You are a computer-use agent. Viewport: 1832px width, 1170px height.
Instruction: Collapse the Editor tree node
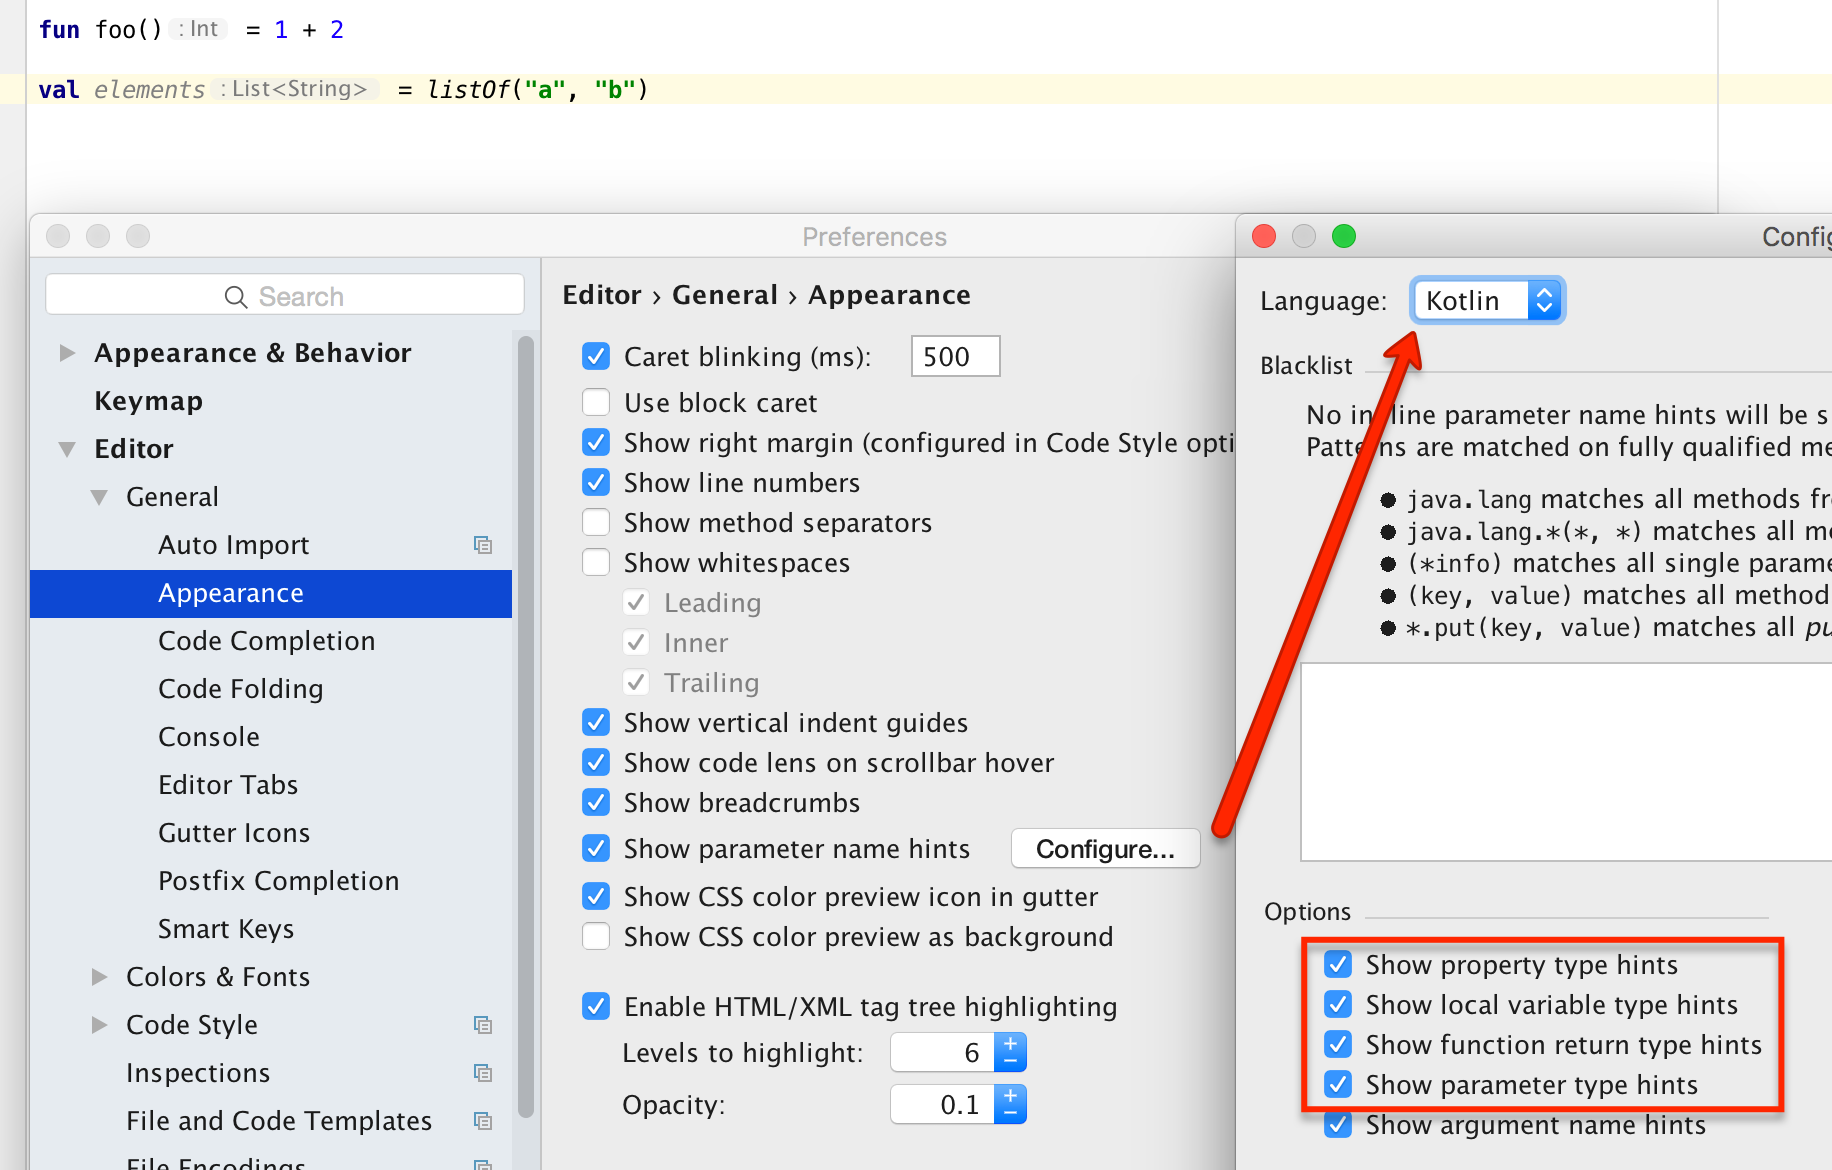67,449
